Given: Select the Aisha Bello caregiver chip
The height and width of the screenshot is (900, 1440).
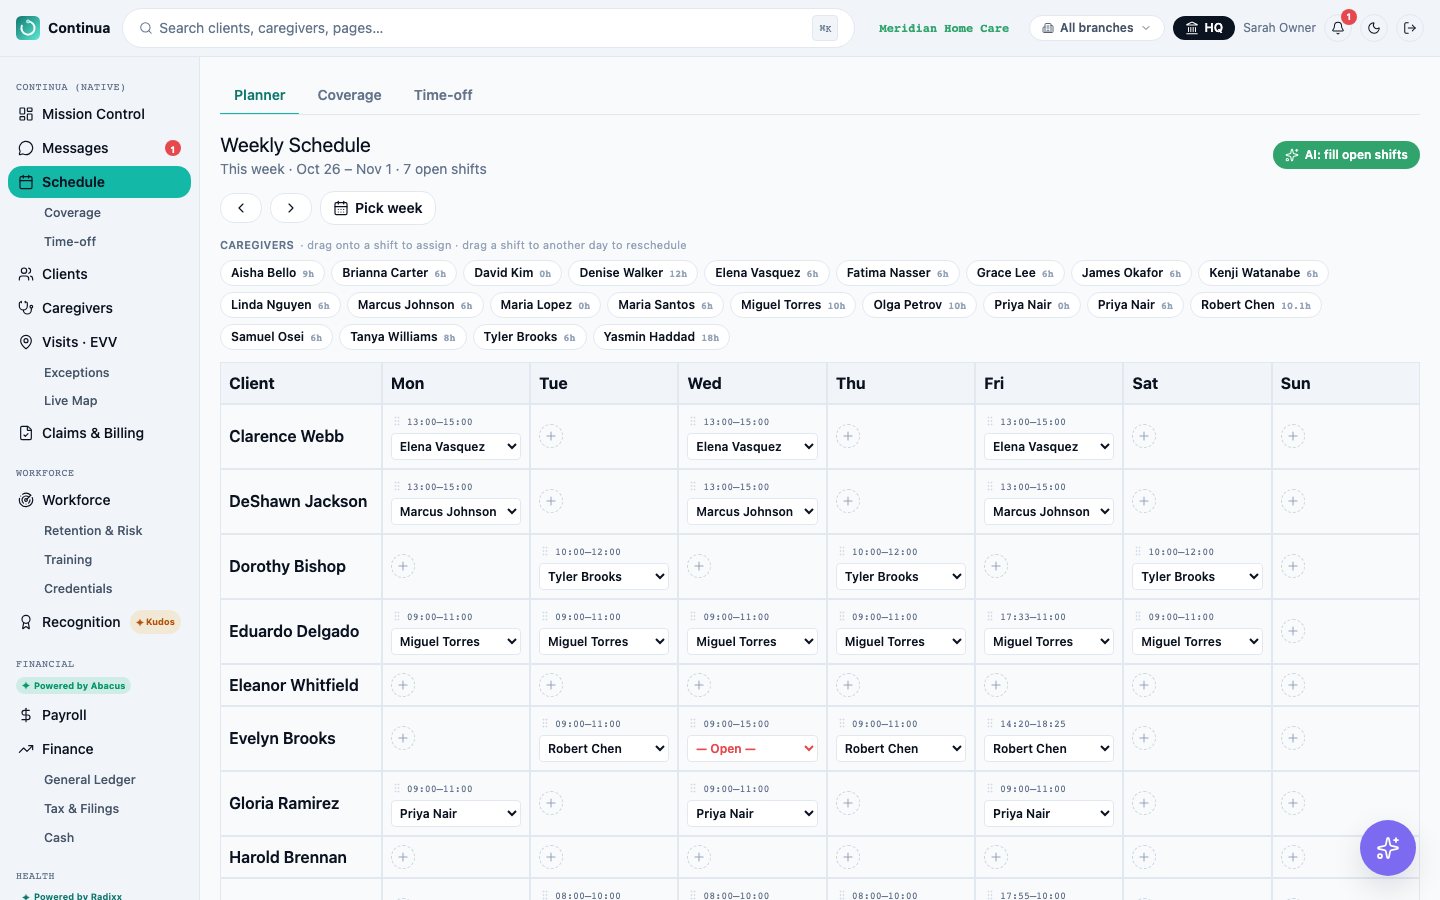Looking at the screenshot, I should pyautogui.click(x=272, y=273).
